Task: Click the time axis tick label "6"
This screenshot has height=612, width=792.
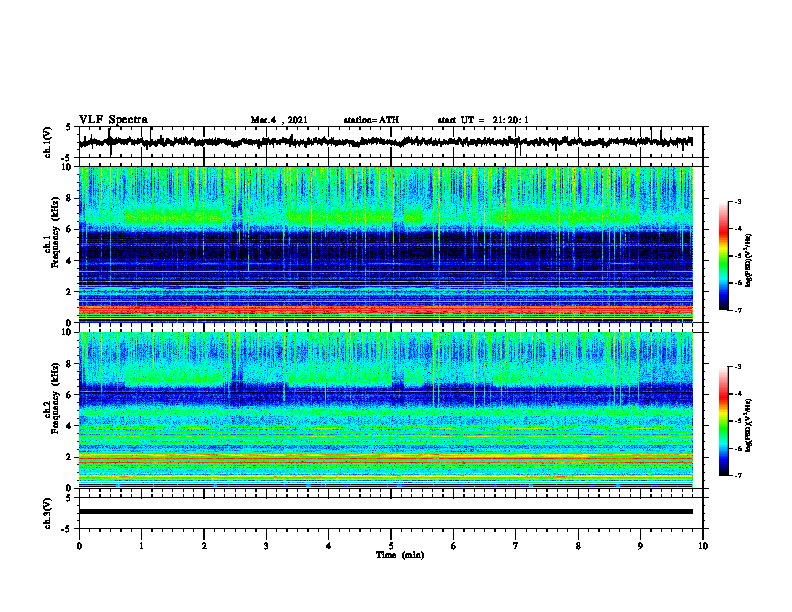Action: (453, 546)
